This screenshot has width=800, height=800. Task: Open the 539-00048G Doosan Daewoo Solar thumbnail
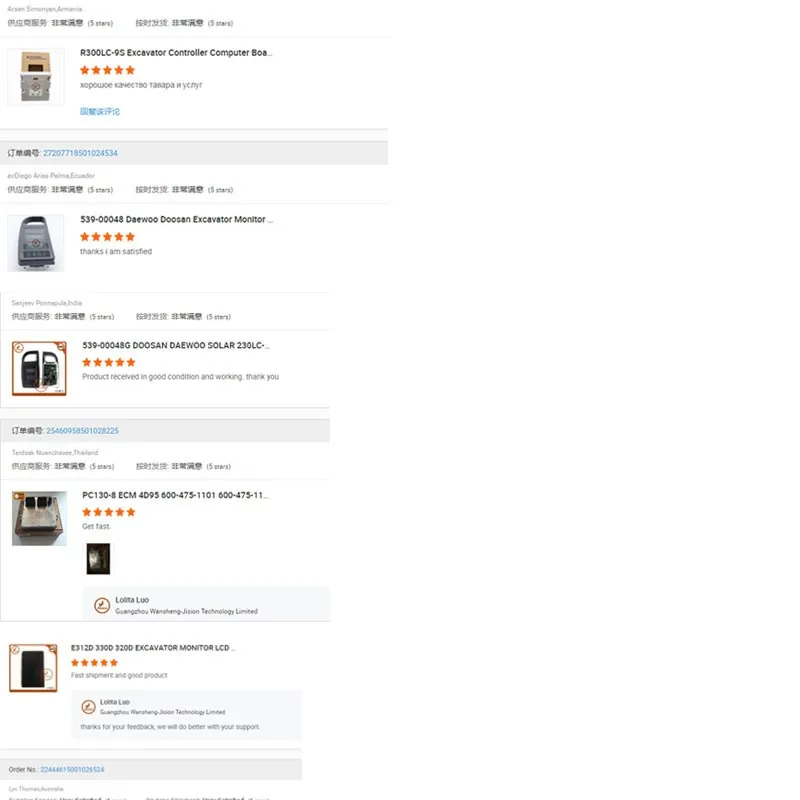(x=39, y=368)
